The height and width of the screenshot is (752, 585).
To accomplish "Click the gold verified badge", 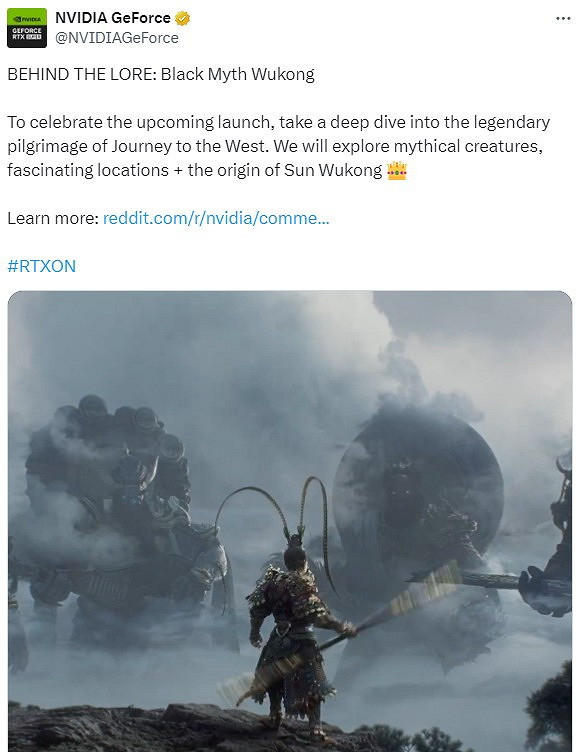I will (182, 18).
